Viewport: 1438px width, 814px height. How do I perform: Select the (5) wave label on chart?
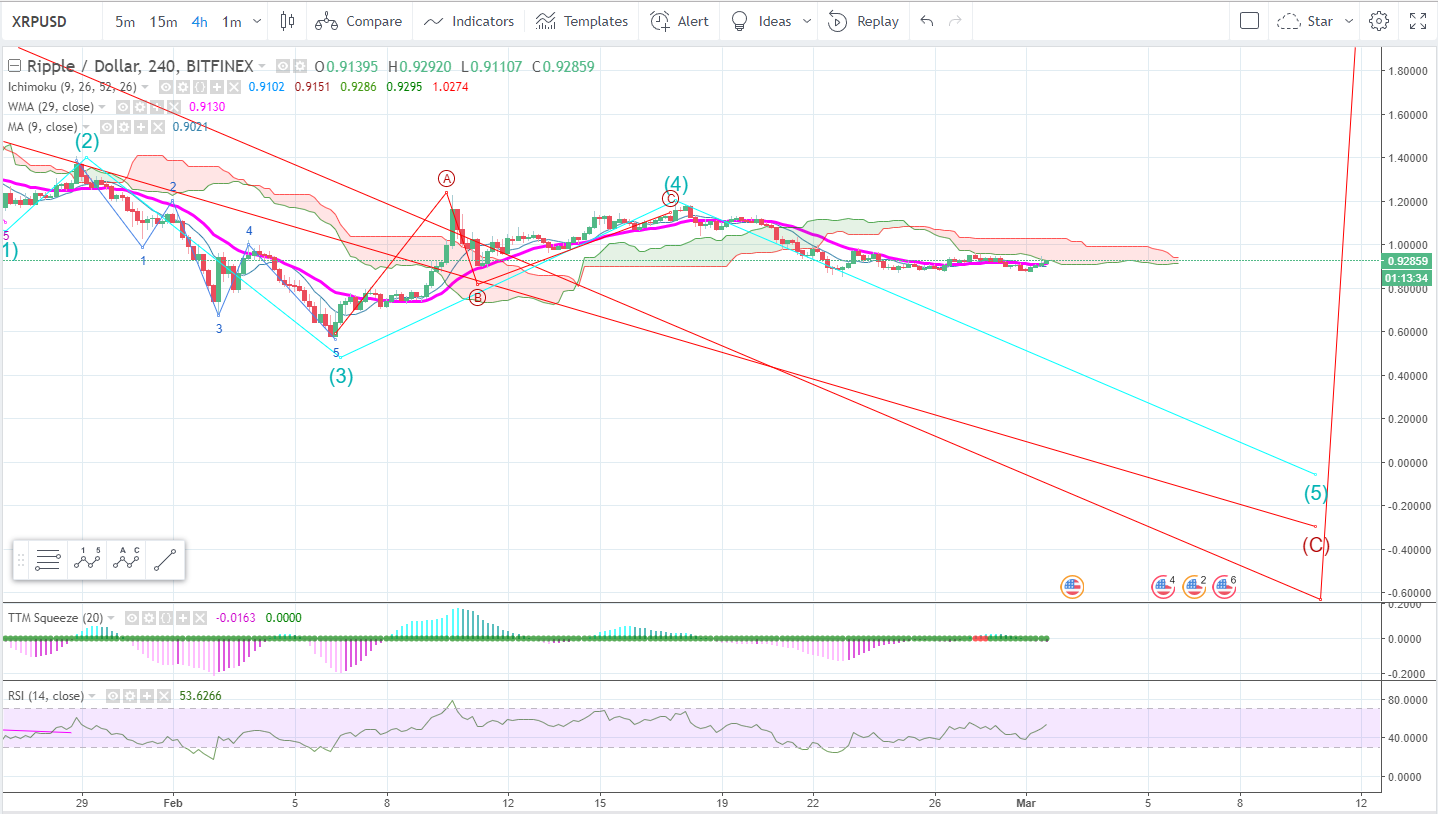(x=1316, y=493)
